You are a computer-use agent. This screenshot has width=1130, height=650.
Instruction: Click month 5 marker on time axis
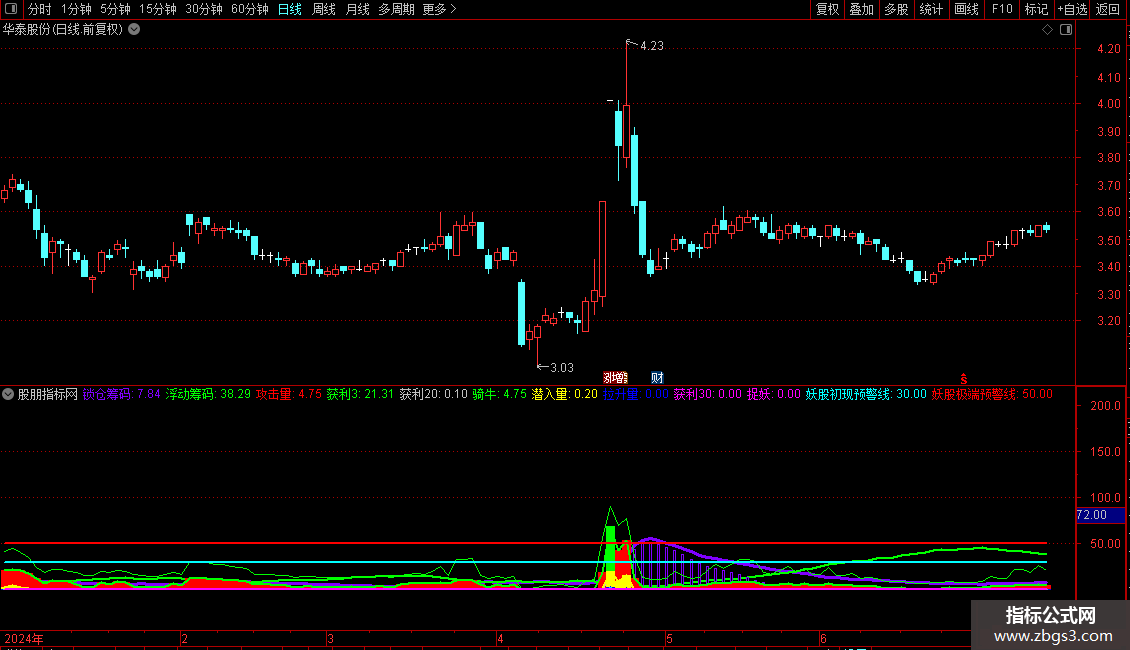tap(669, 638)
